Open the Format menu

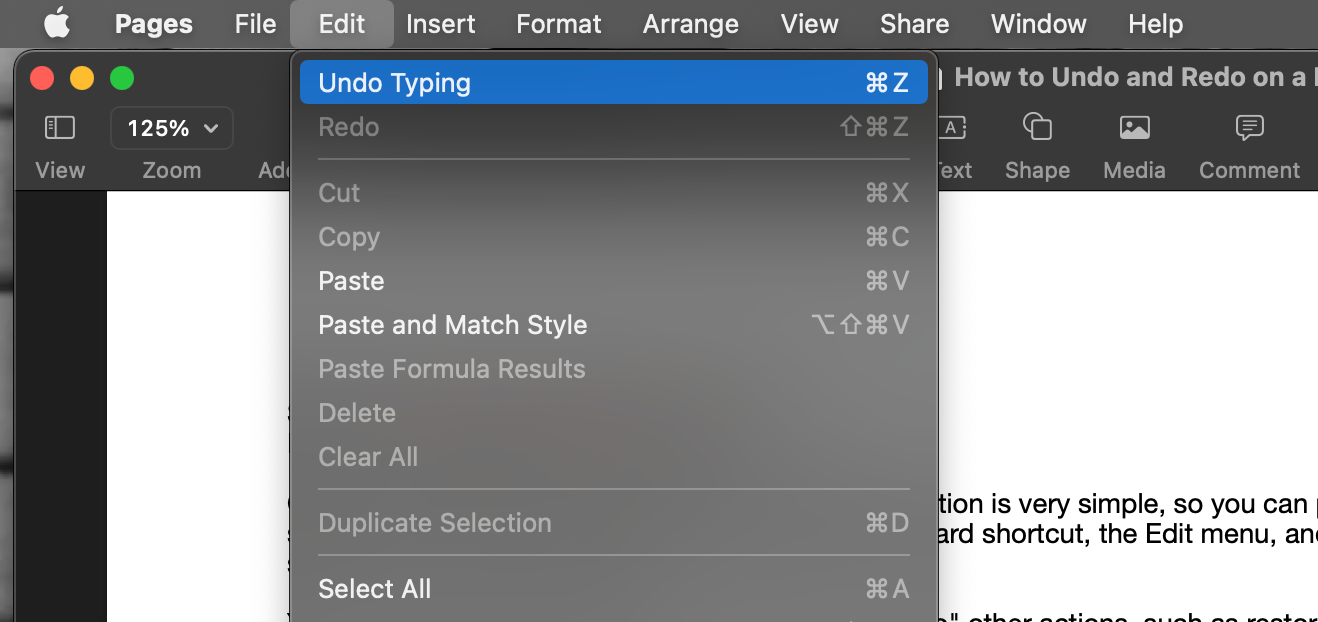(x=558, y=23)
